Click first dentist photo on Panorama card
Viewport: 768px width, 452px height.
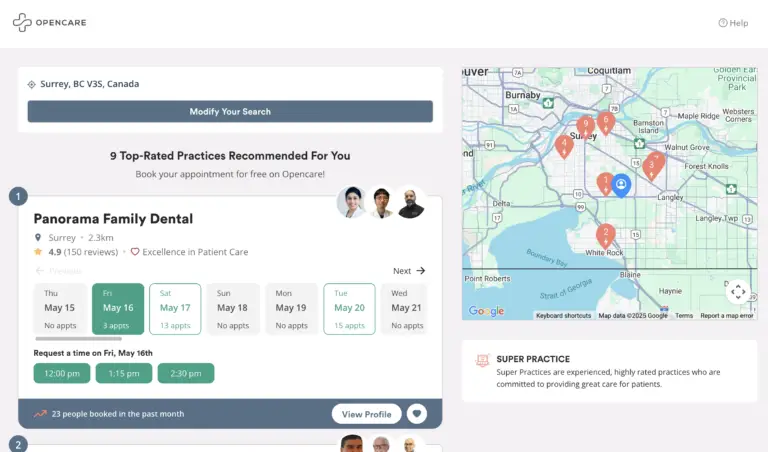pyautogui.click(x=352, y=202)
